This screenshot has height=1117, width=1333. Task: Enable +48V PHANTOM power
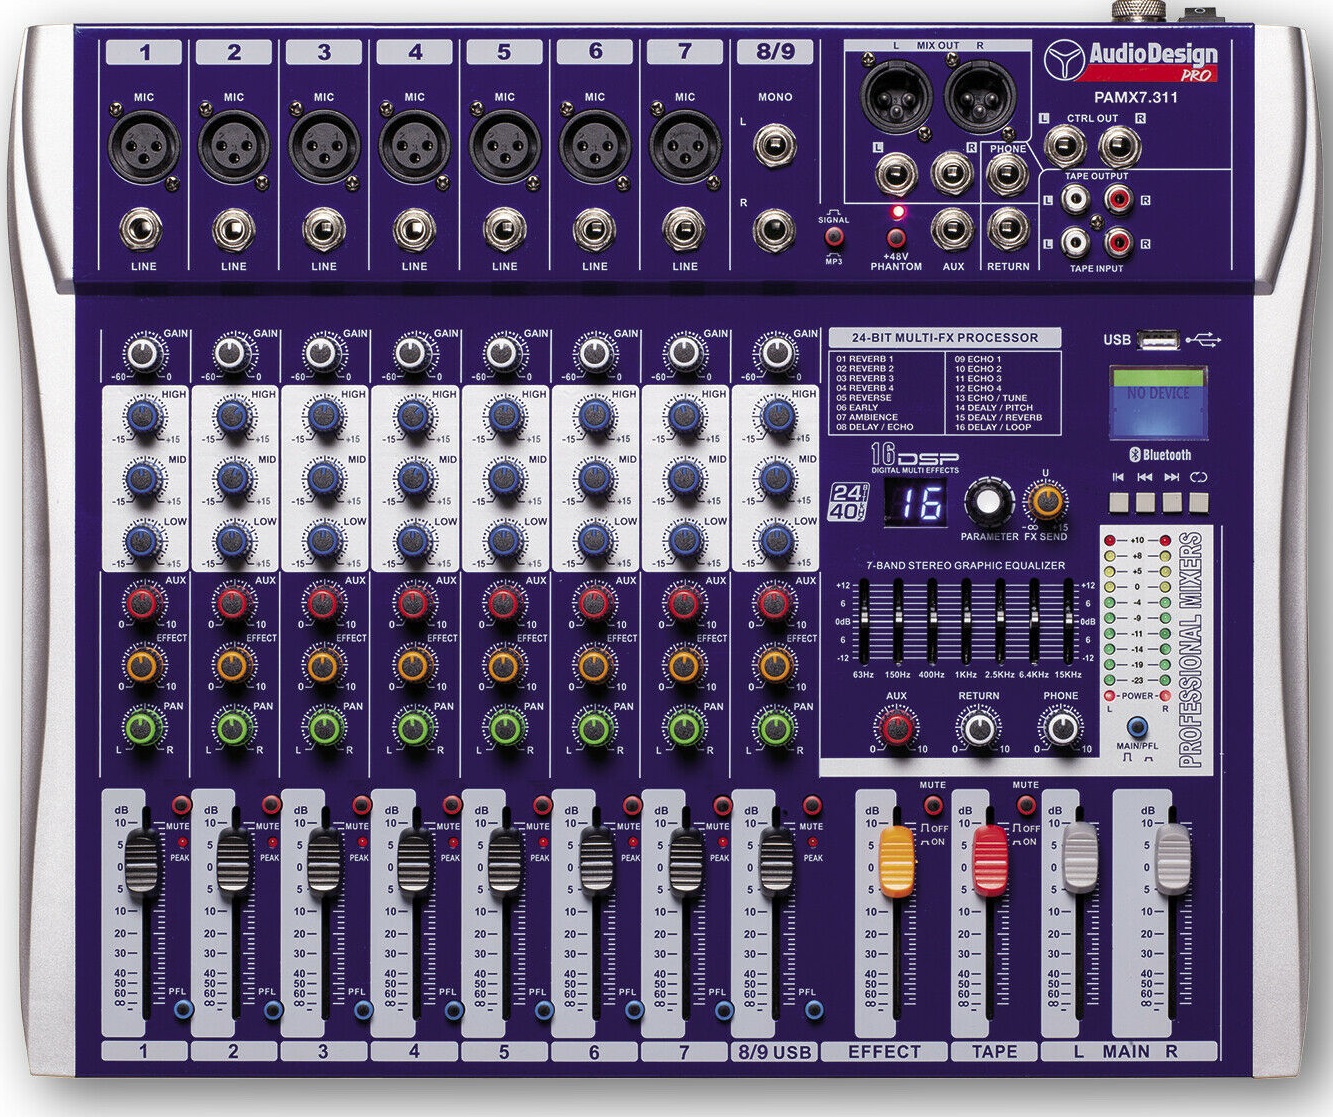click(x=896, y=238)
